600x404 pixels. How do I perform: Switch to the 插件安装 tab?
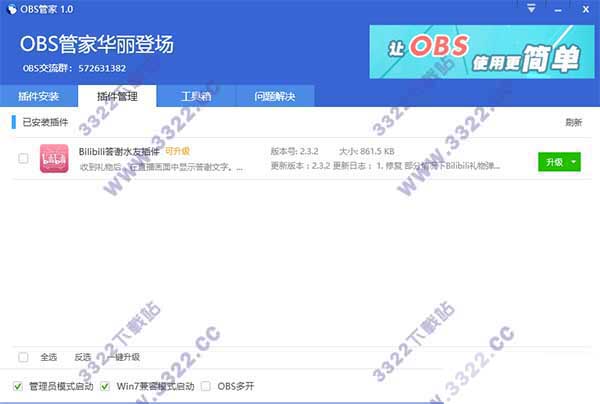39,96
